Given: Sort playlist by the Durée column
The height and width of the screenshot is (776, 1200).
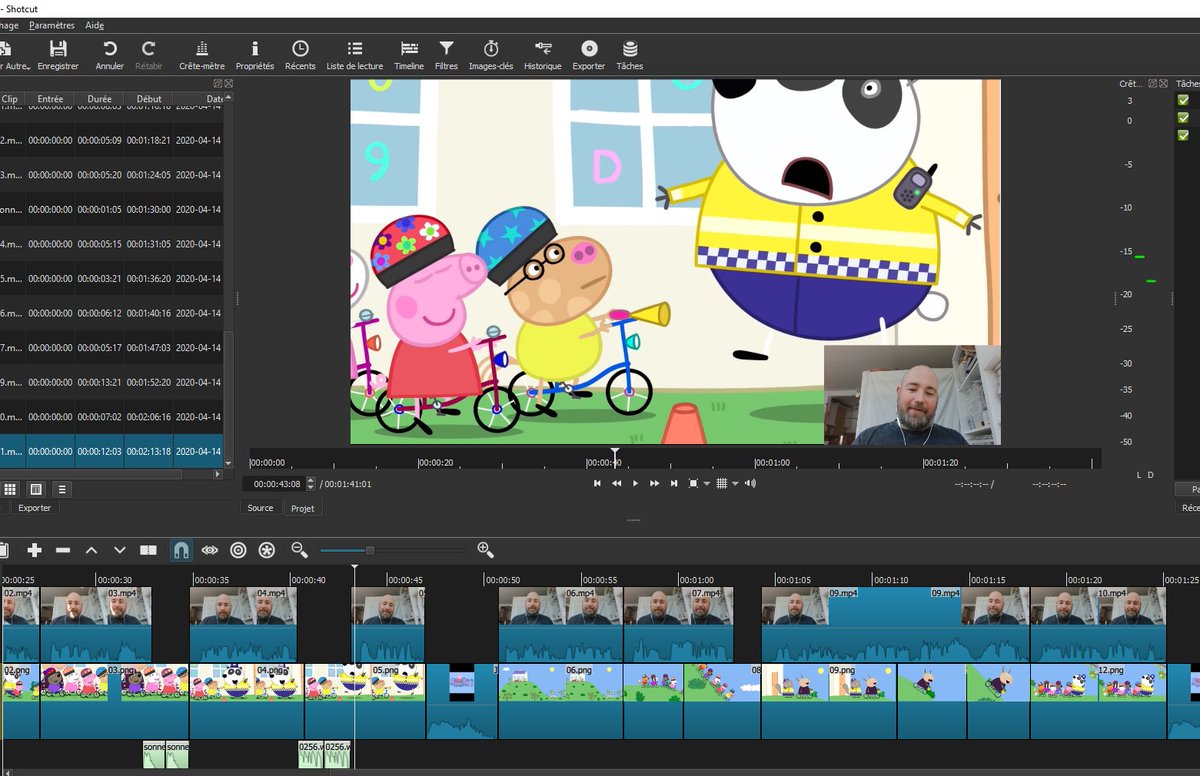Looking at the screenshot, I should click(100, 99).
